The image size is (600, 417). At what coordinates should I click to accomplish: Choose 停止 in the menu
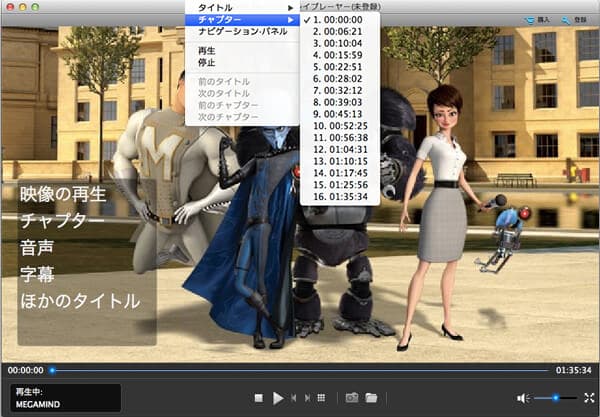[x=208, y=62]
